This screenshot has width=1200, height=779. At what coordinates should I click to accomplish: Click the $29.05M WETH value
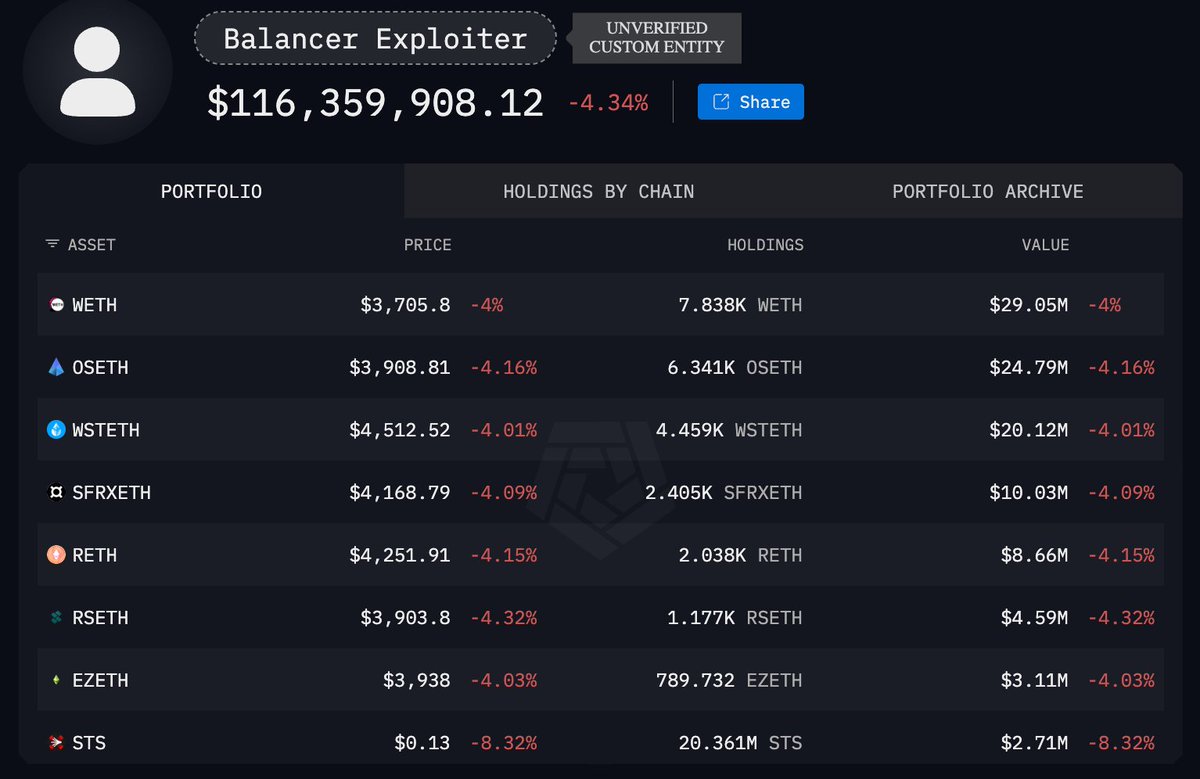(x=1029, y=305)
